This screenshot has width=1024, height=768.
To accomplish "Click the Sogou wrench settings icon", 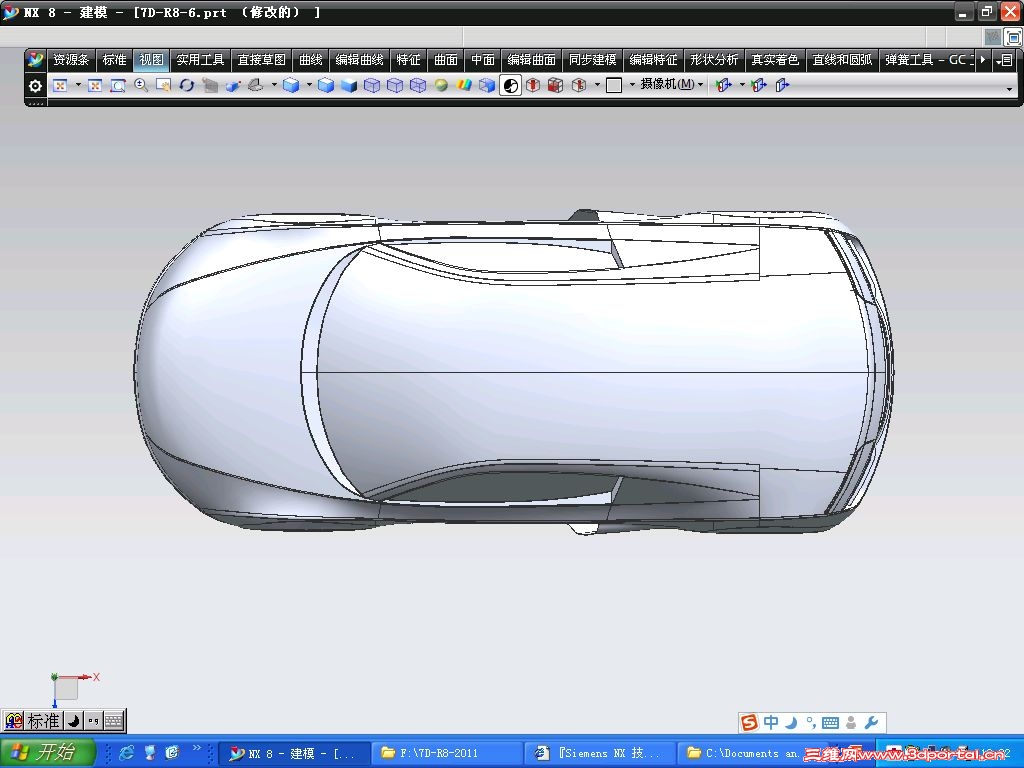I will [871, 722].
